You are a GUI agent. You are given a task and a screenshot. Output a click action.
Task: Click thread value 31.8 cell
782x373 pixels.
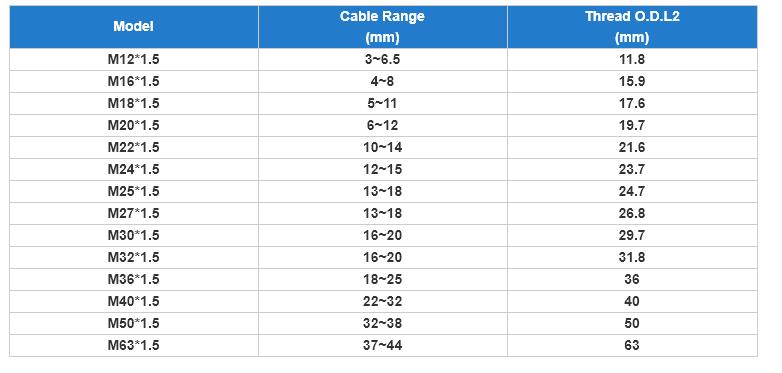tap(632, 257)
